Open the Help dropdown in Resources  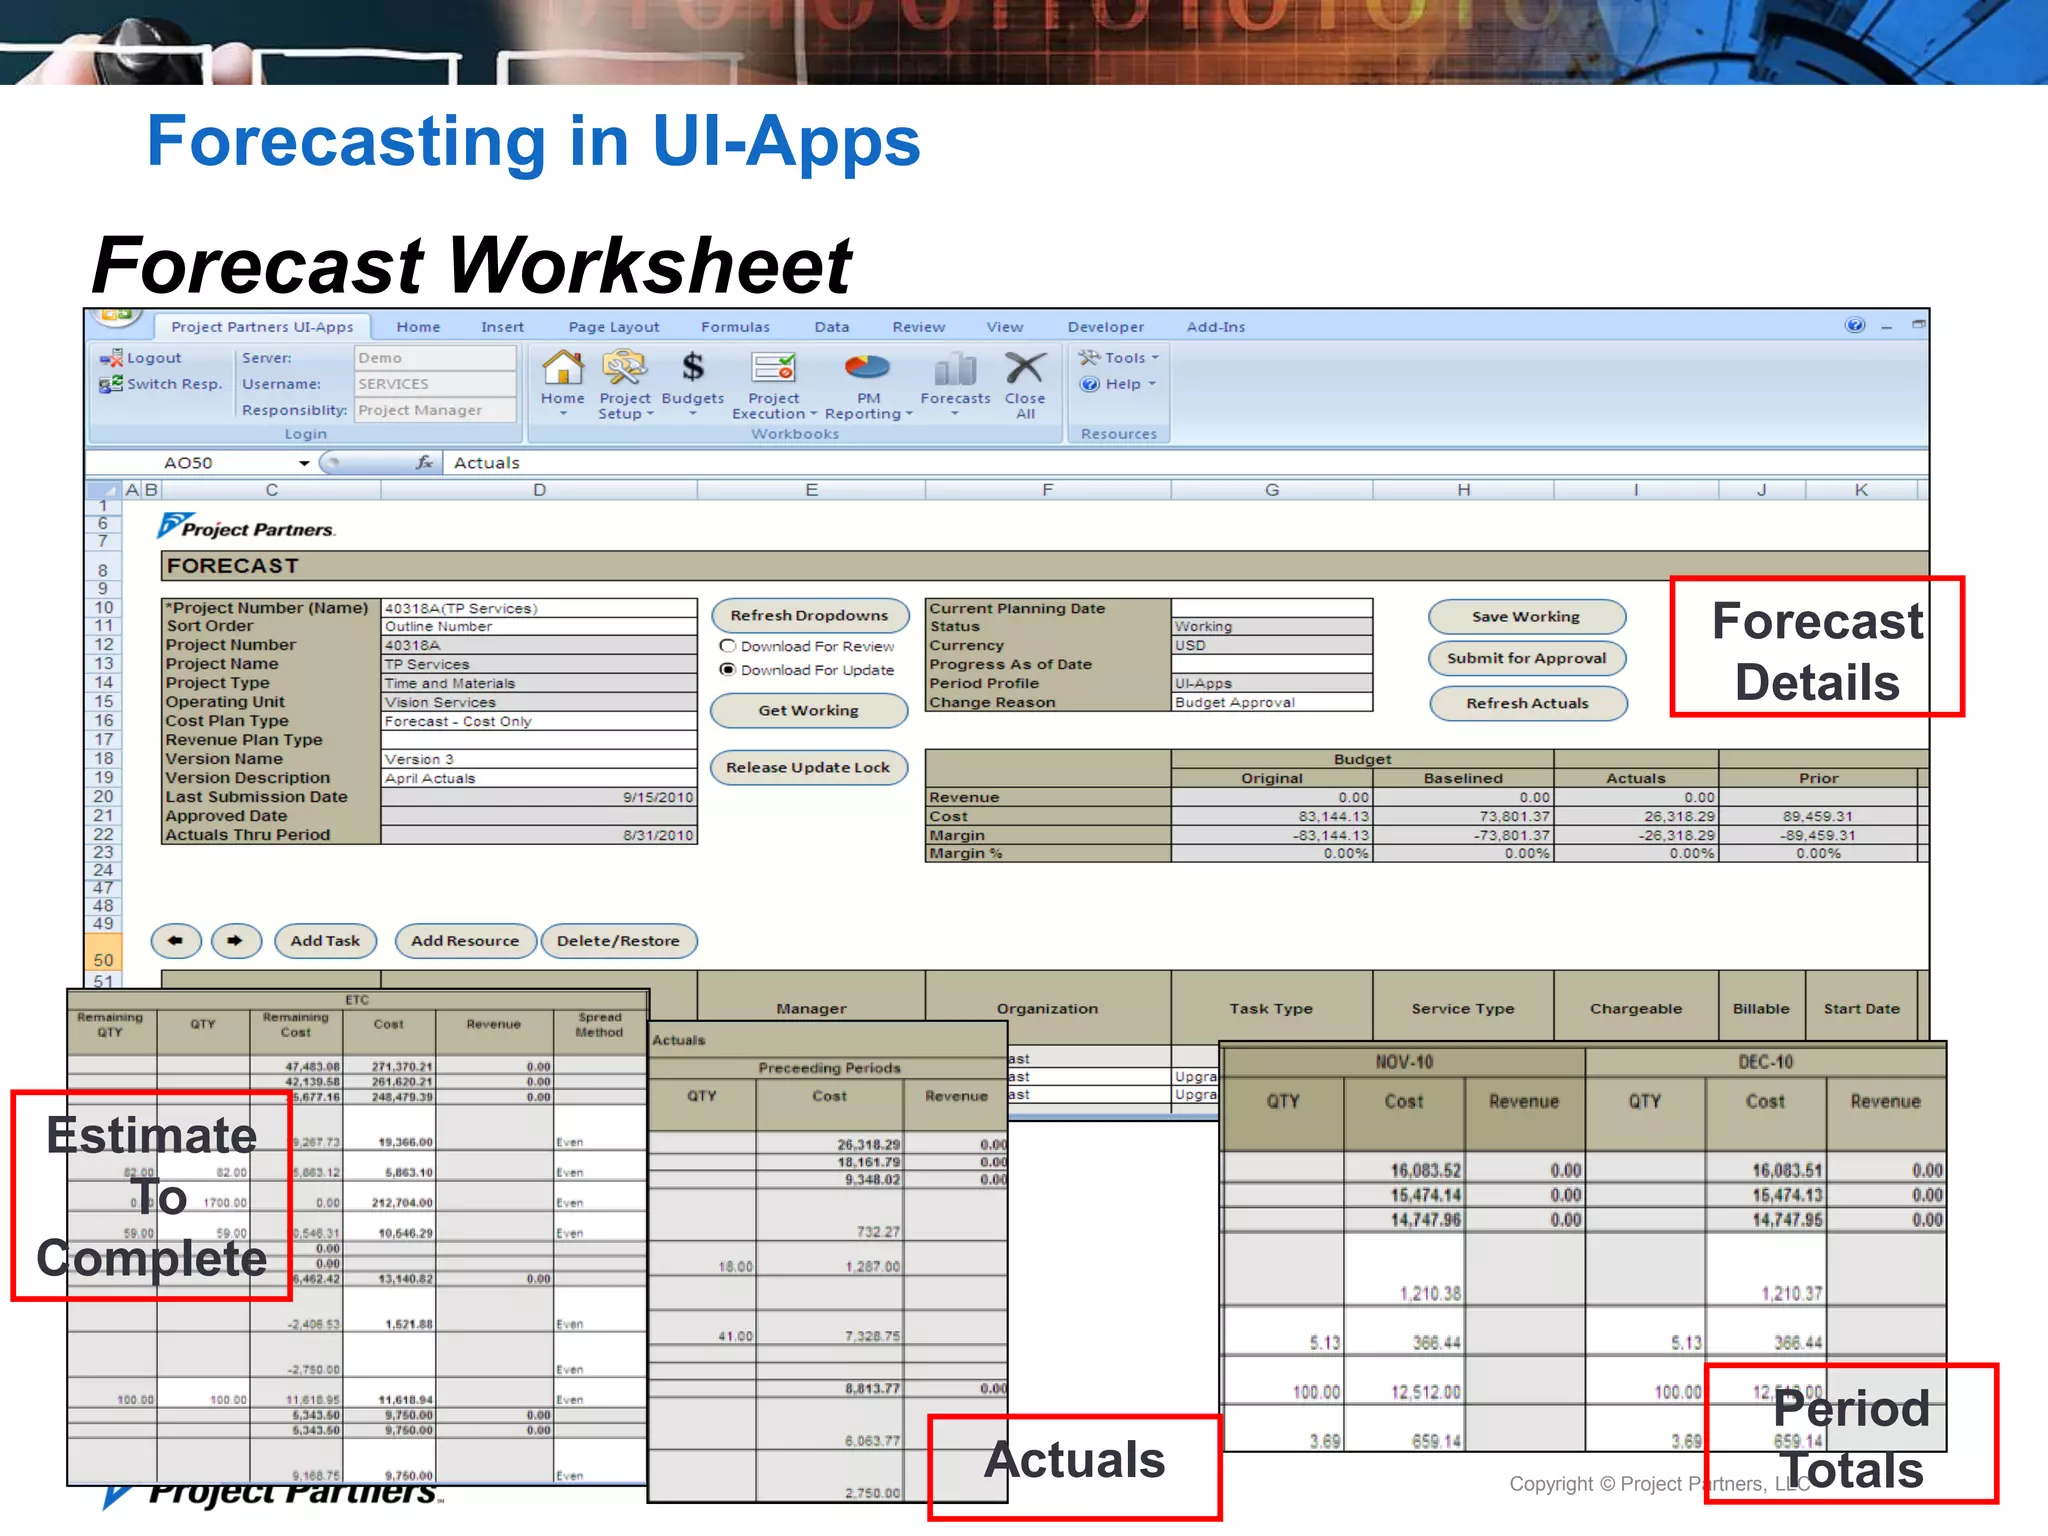coord(1118,384)
